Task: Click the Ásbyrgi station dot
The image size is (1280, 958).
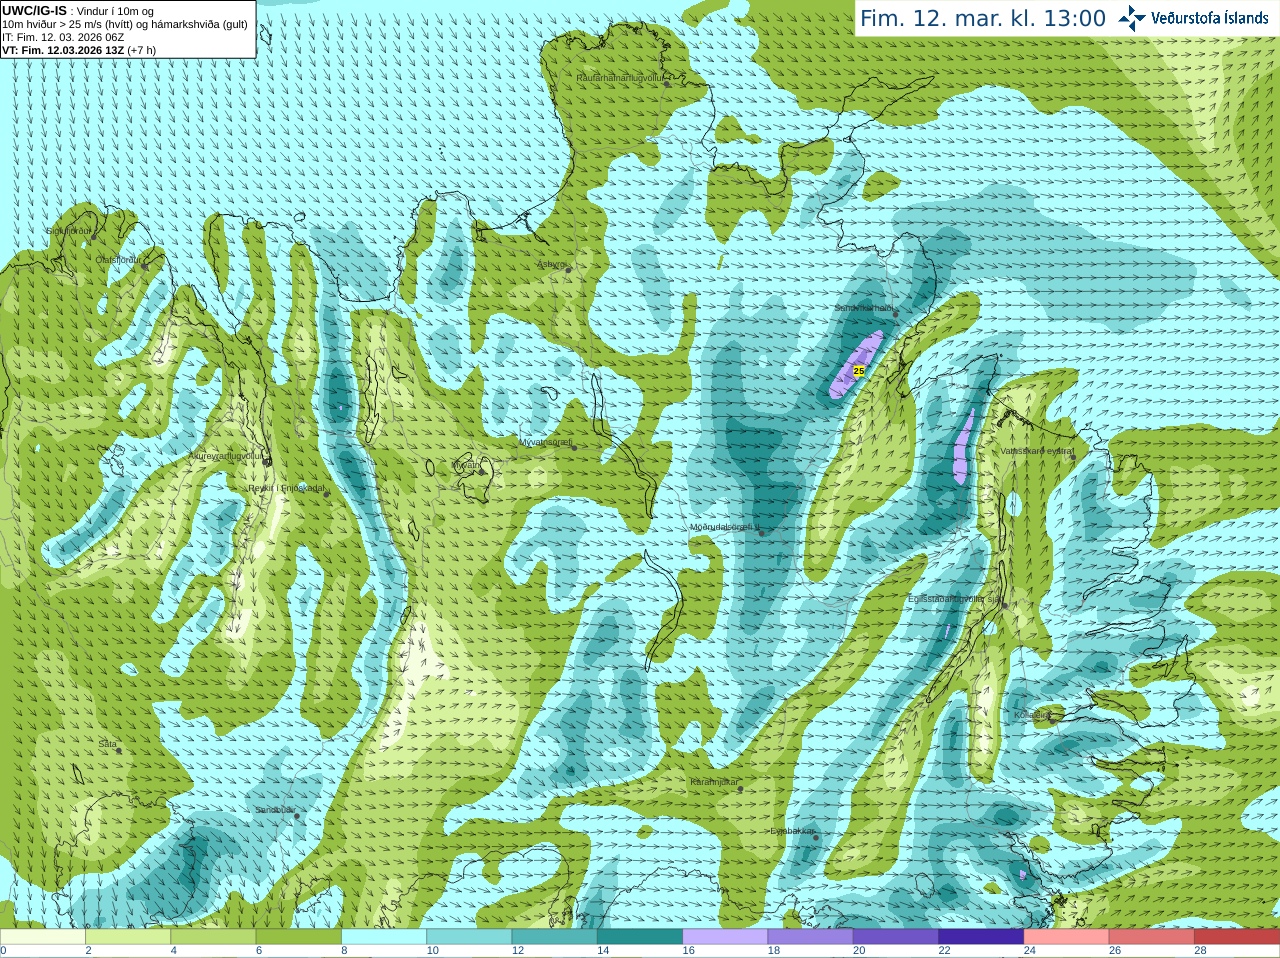Action: 567,269
